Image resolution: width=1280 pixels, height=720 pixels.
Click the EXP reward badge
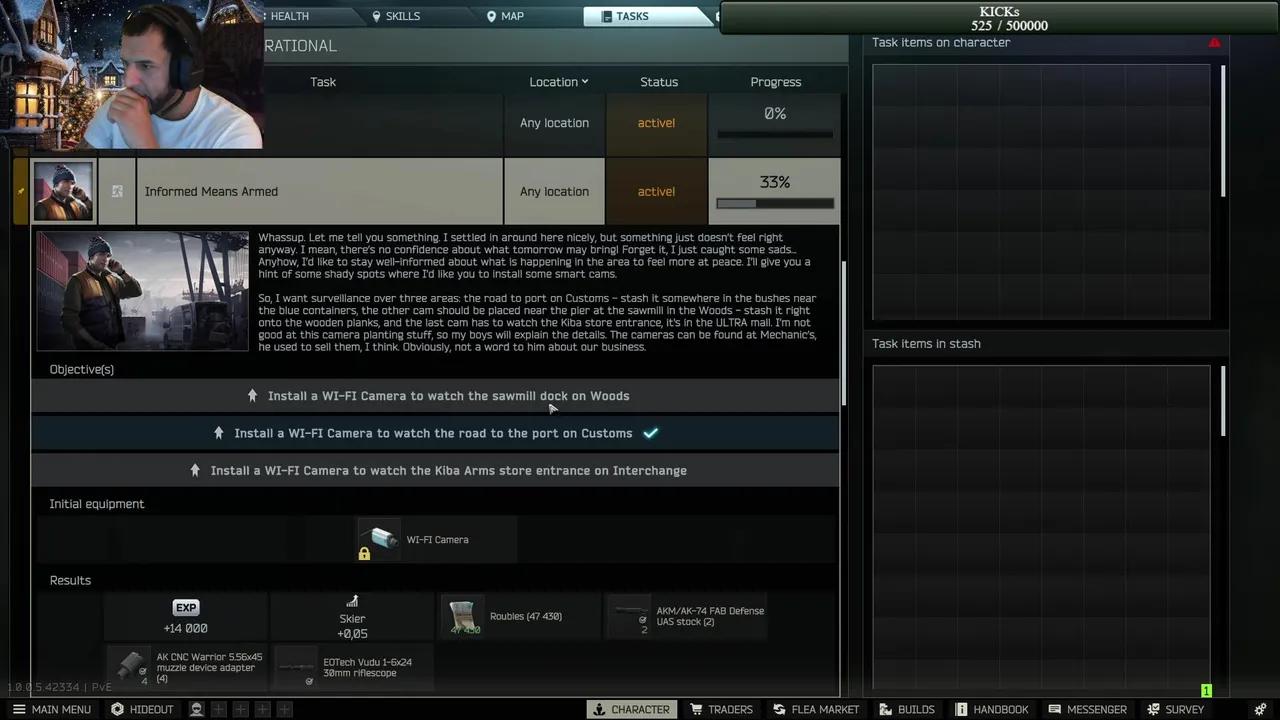pos(186,607)
